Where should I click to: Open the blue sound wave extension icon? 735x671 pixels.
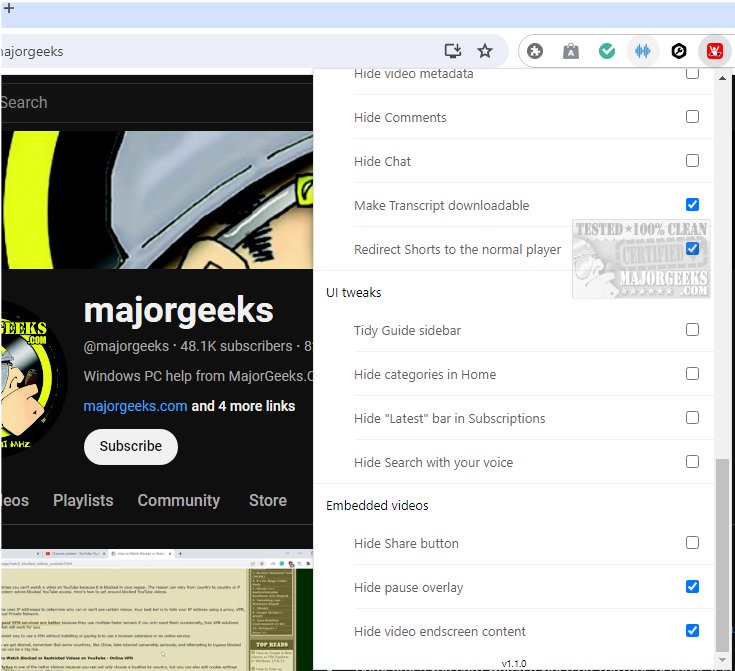click(643, 51)
